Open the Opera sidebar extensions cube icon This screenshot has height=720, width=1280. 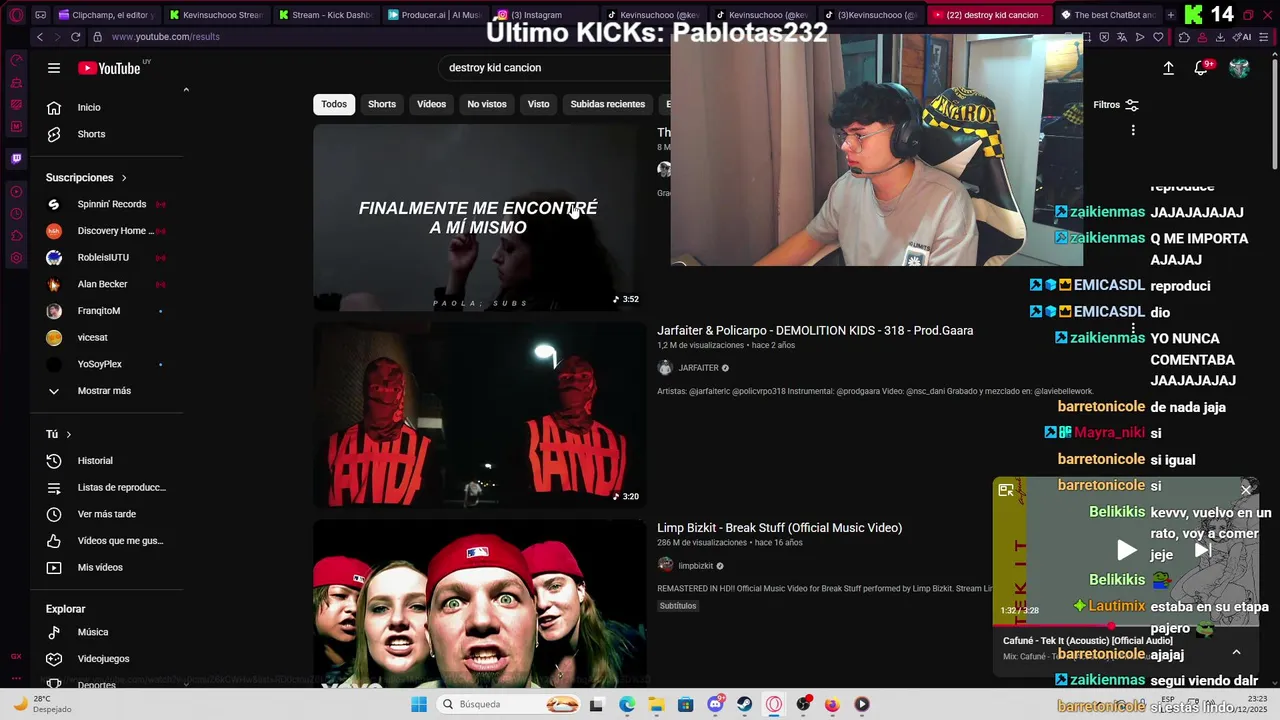tap(16, 236)
